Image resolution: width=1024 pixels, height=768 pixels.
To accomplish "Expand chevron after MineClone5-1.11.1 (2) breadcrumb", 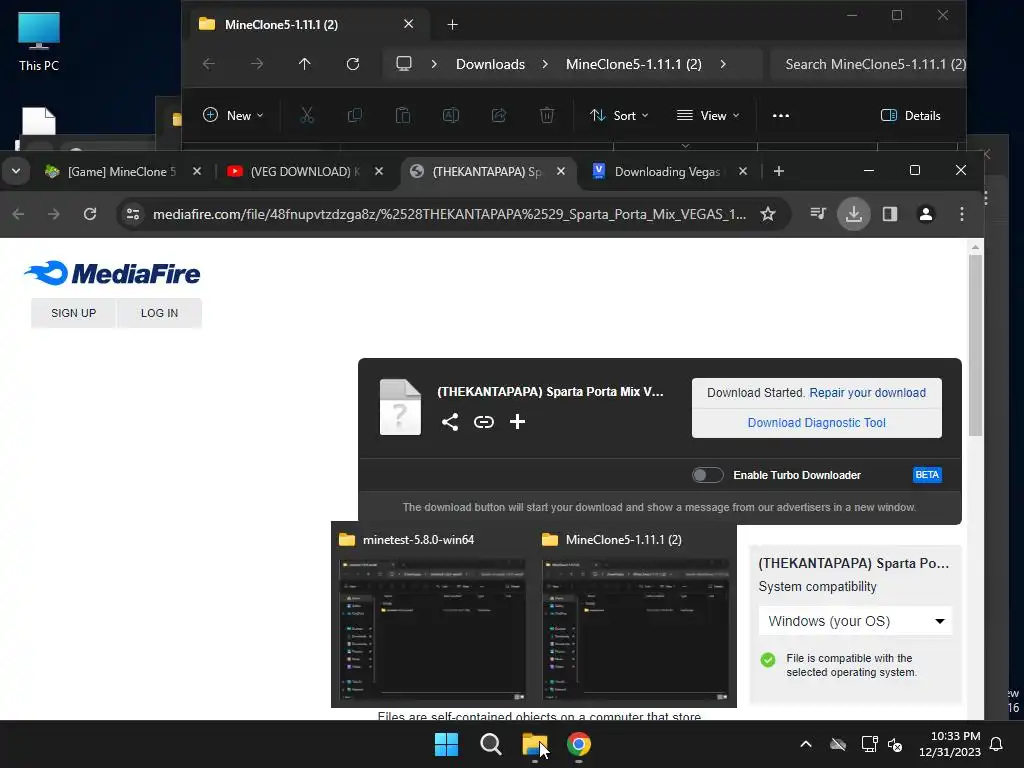I will coord(722,64).
